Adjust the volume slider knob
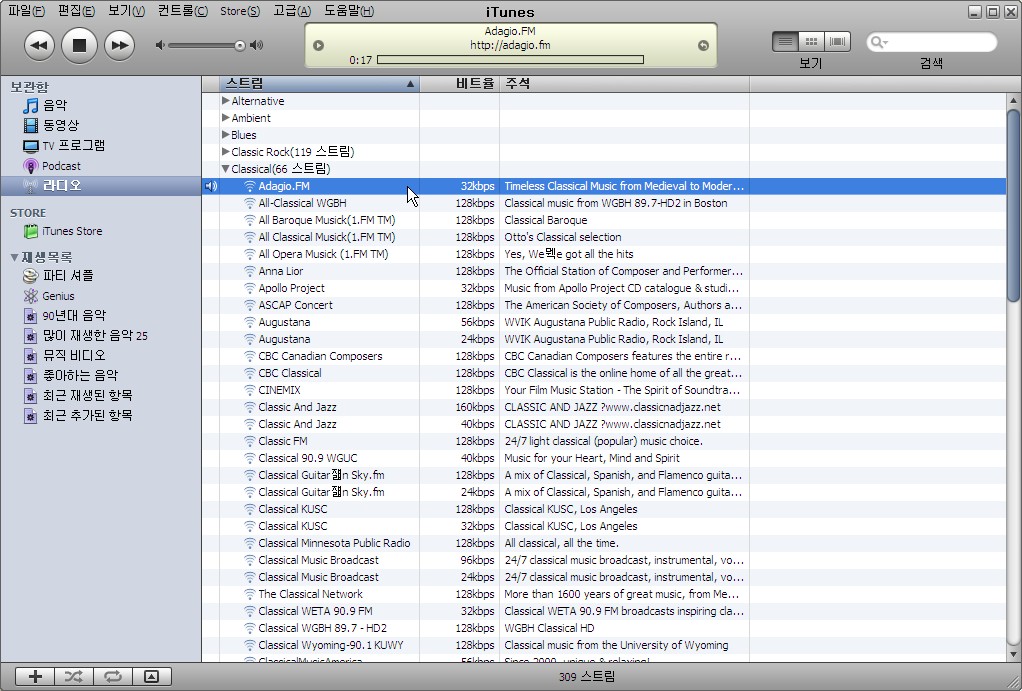The width and height of the screenshot is (1022, 691). coord(240,45)
